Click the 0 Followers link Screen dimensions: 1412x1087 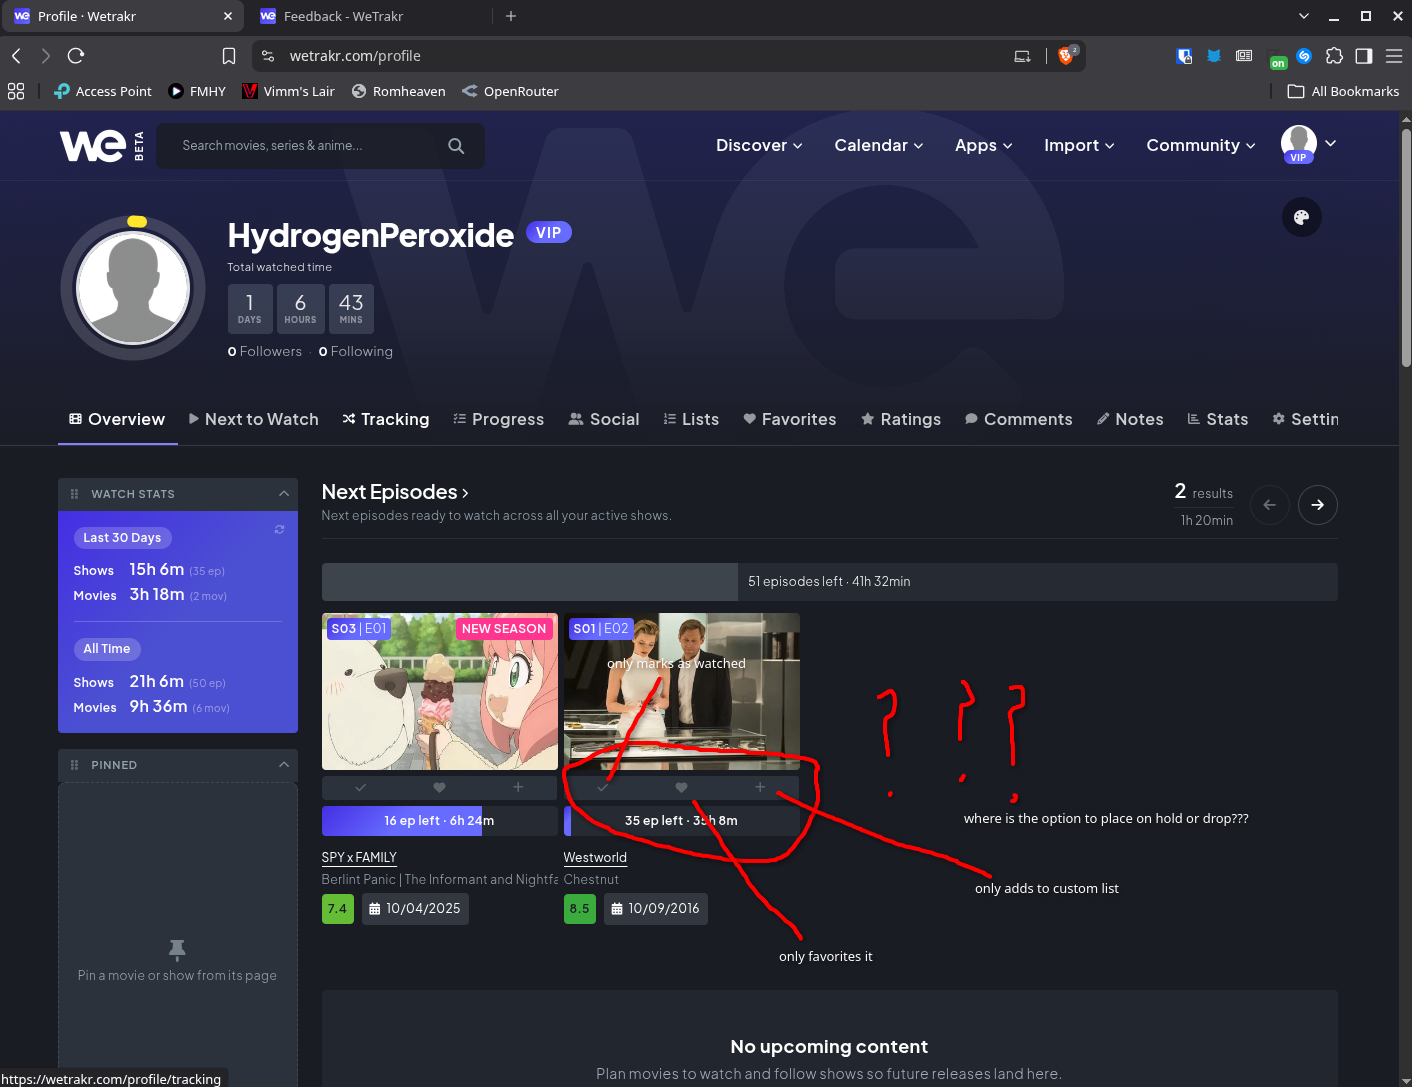(x=265, y=351)
